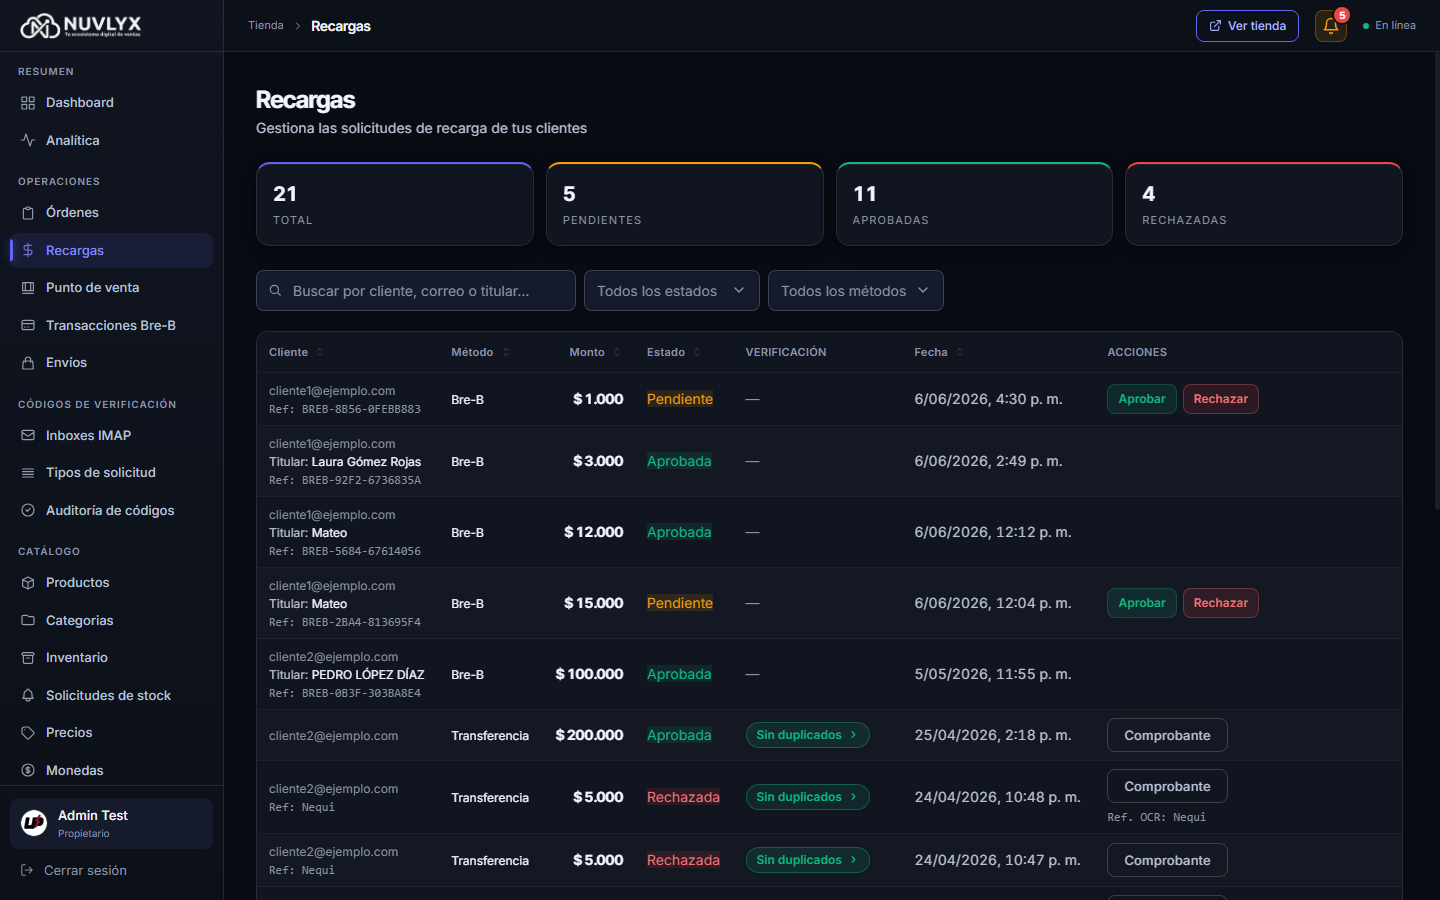Click the Nuvlyx logo in the sidebar
Viewport: 1440px width, 900px height.
81,26
